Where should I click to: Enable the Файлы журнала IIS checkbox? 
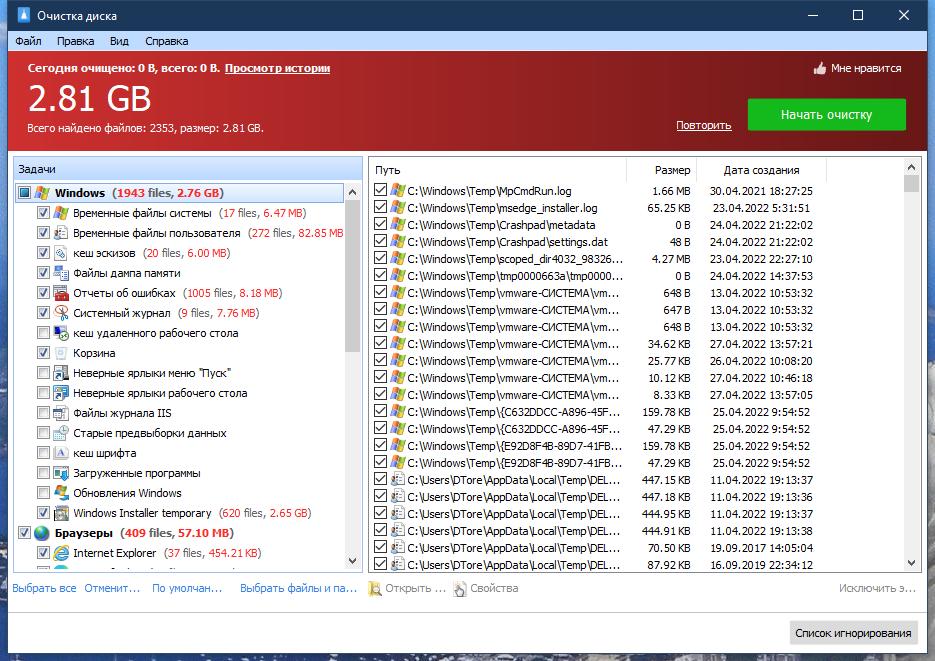coord(43,413)
